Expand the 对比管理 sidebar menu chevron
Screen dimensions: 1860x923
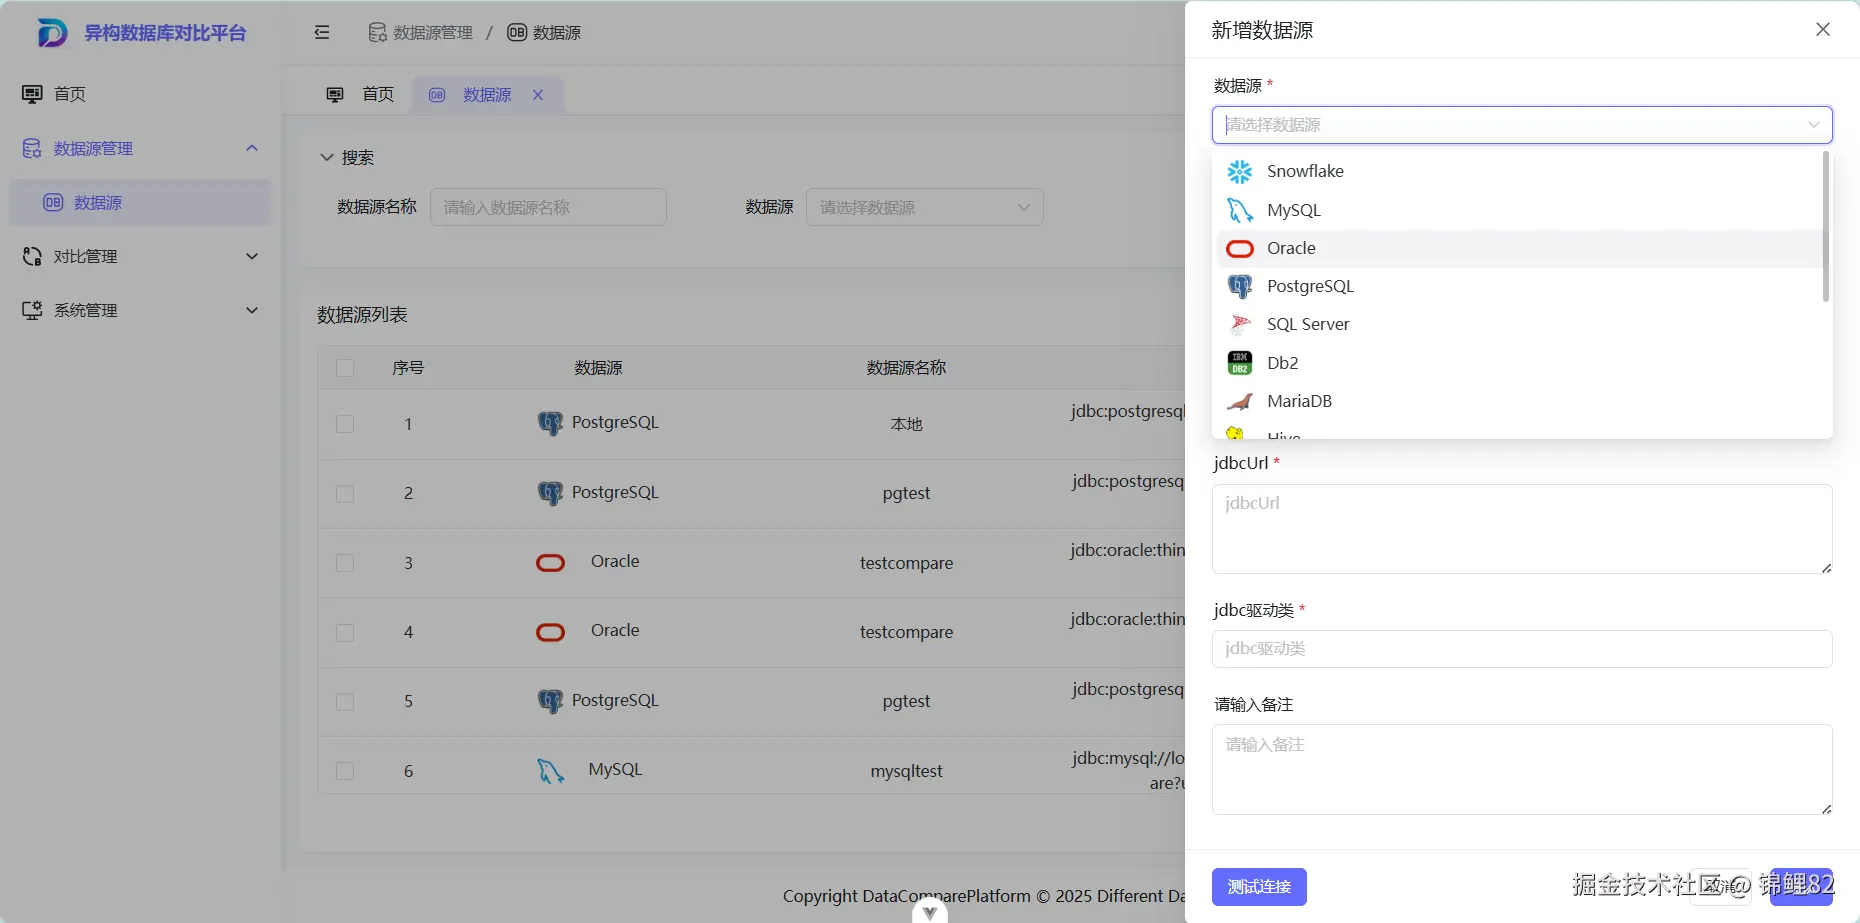point(252,256)
